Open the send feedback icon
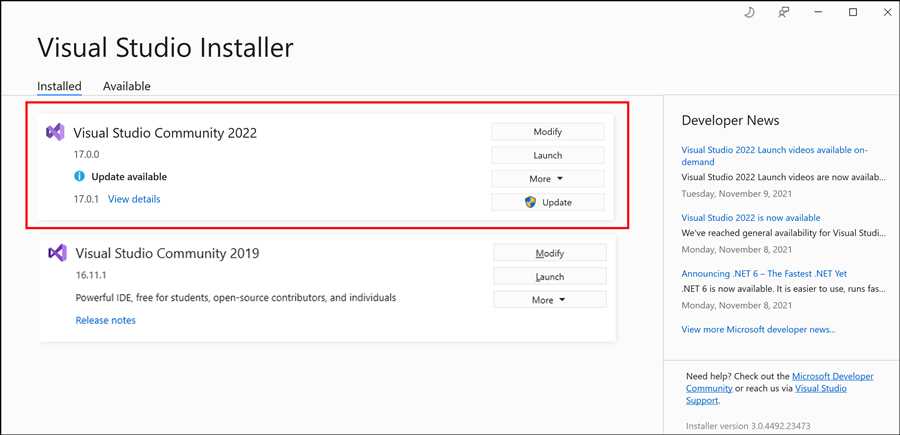Viewport: 900px width, 435px height. coord(783,13)
